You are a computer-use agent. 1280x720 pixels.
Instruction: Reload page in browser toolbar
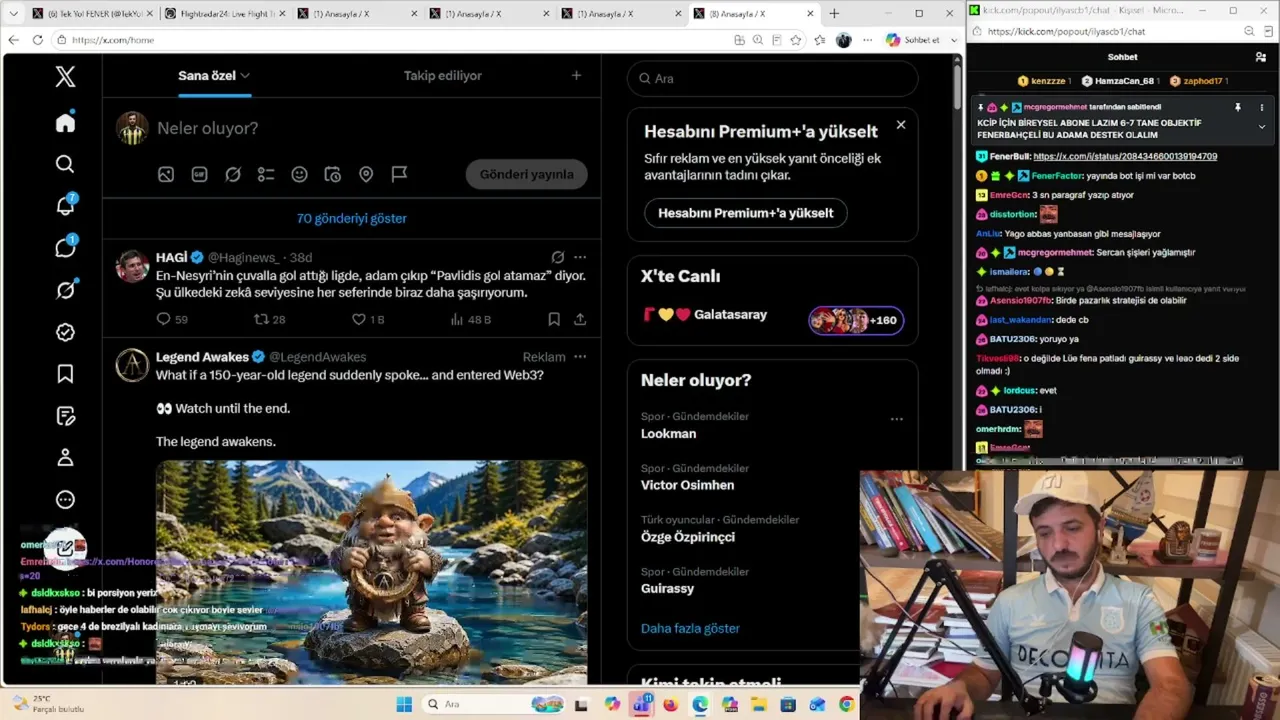pyautogui.click(x=38, y=40)
